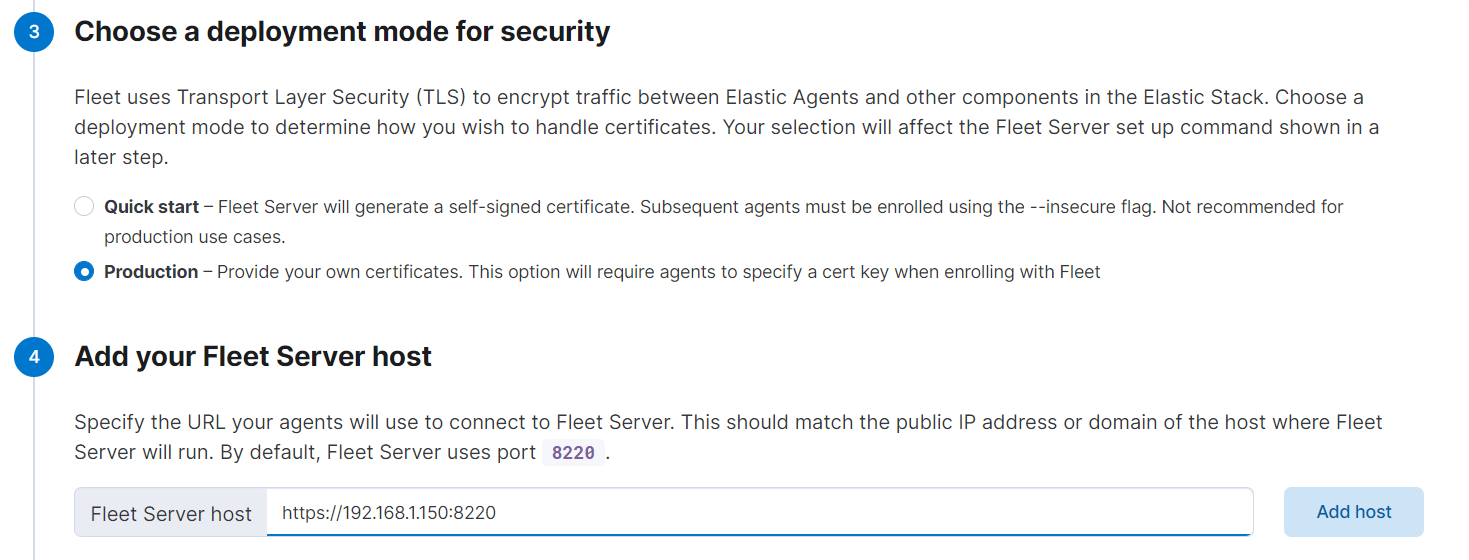Click the step 3 number badge
The height and width of the screenshot is (560, 1469).
click(x=34, y=32)
